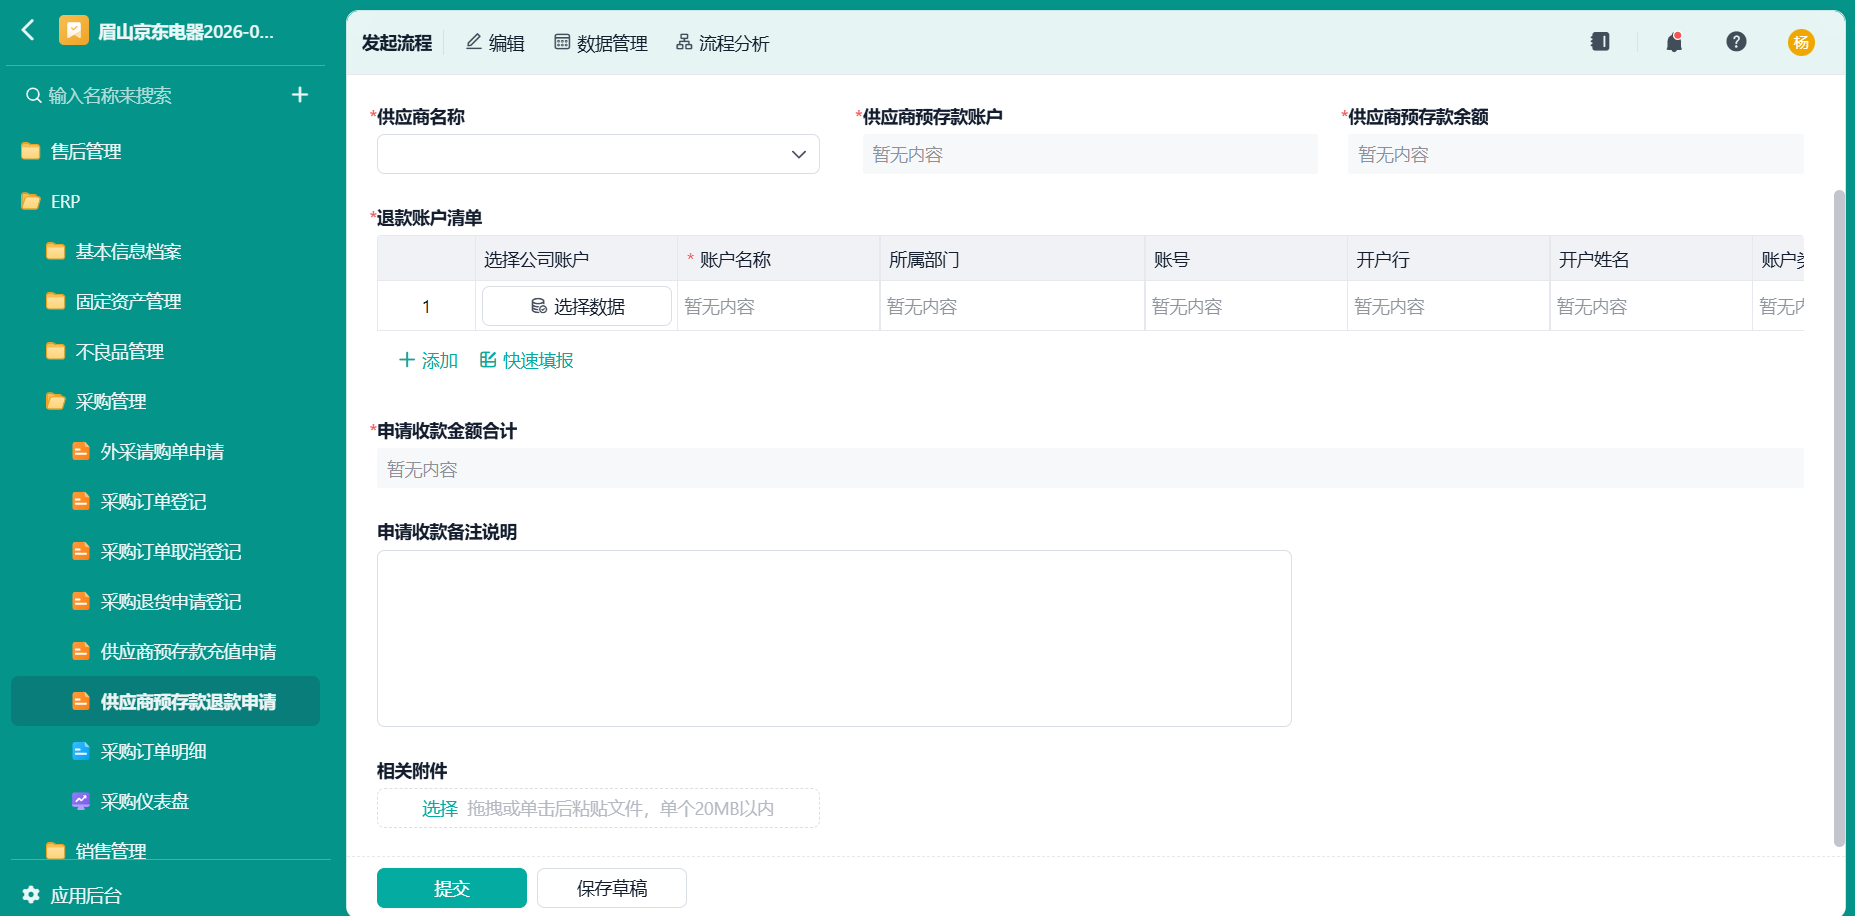Click the 选择公司账户 column header
Image resolution: width=1855 pixels, height=916 pixels.
[576, 259]
